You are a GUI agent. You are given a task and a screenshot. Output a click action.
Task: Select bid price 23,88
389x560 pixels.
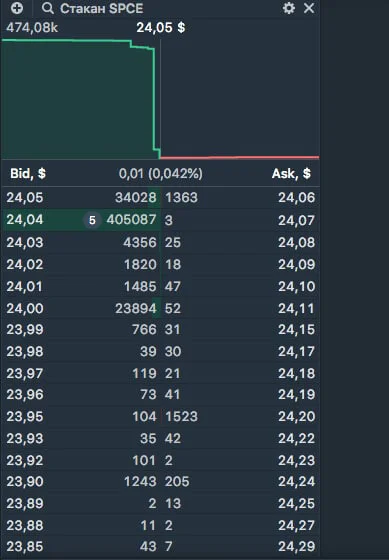(x=25, y=526)
